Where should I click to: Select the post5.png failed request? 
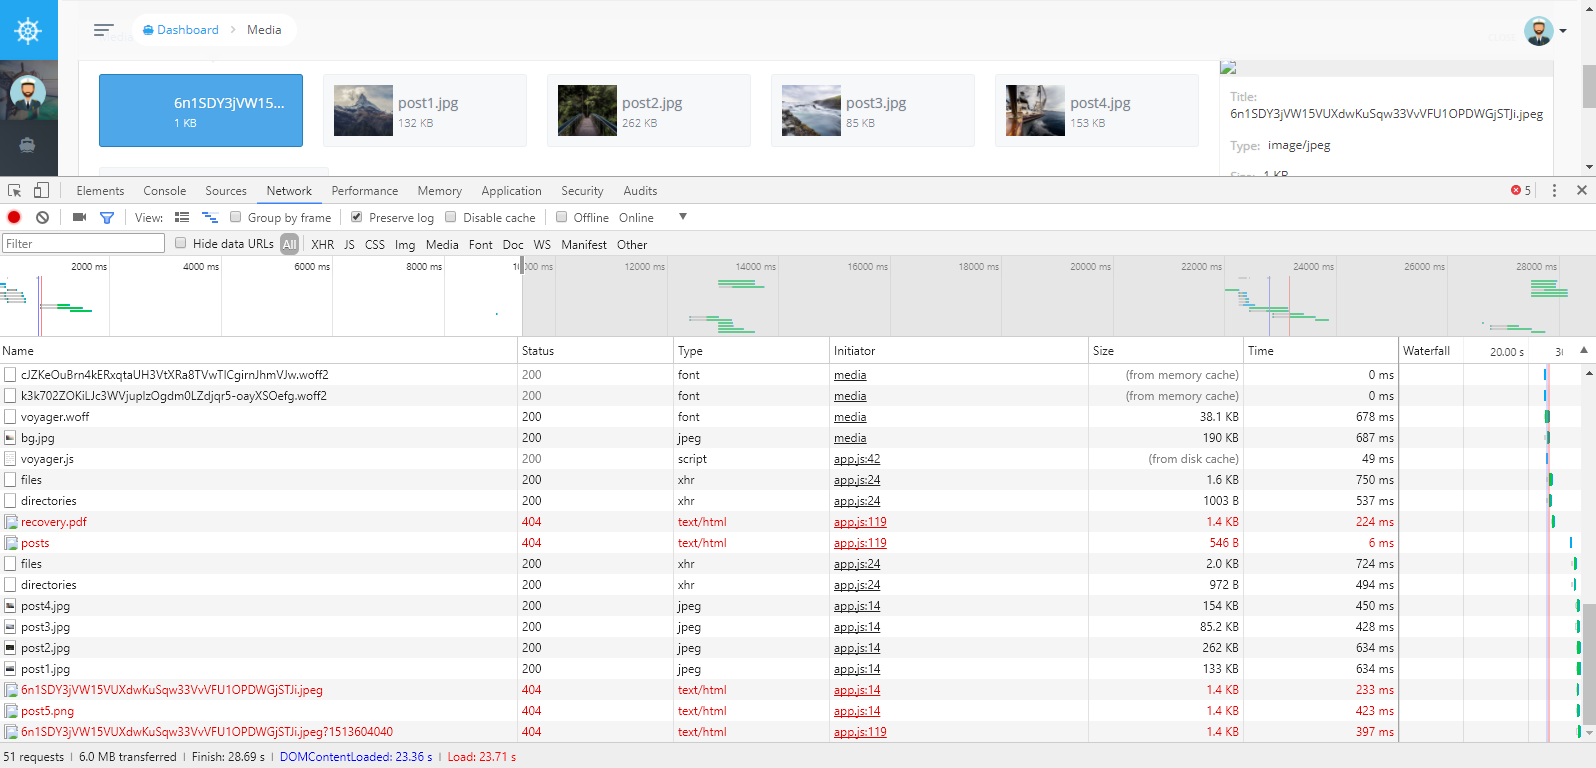coord(698,711)
